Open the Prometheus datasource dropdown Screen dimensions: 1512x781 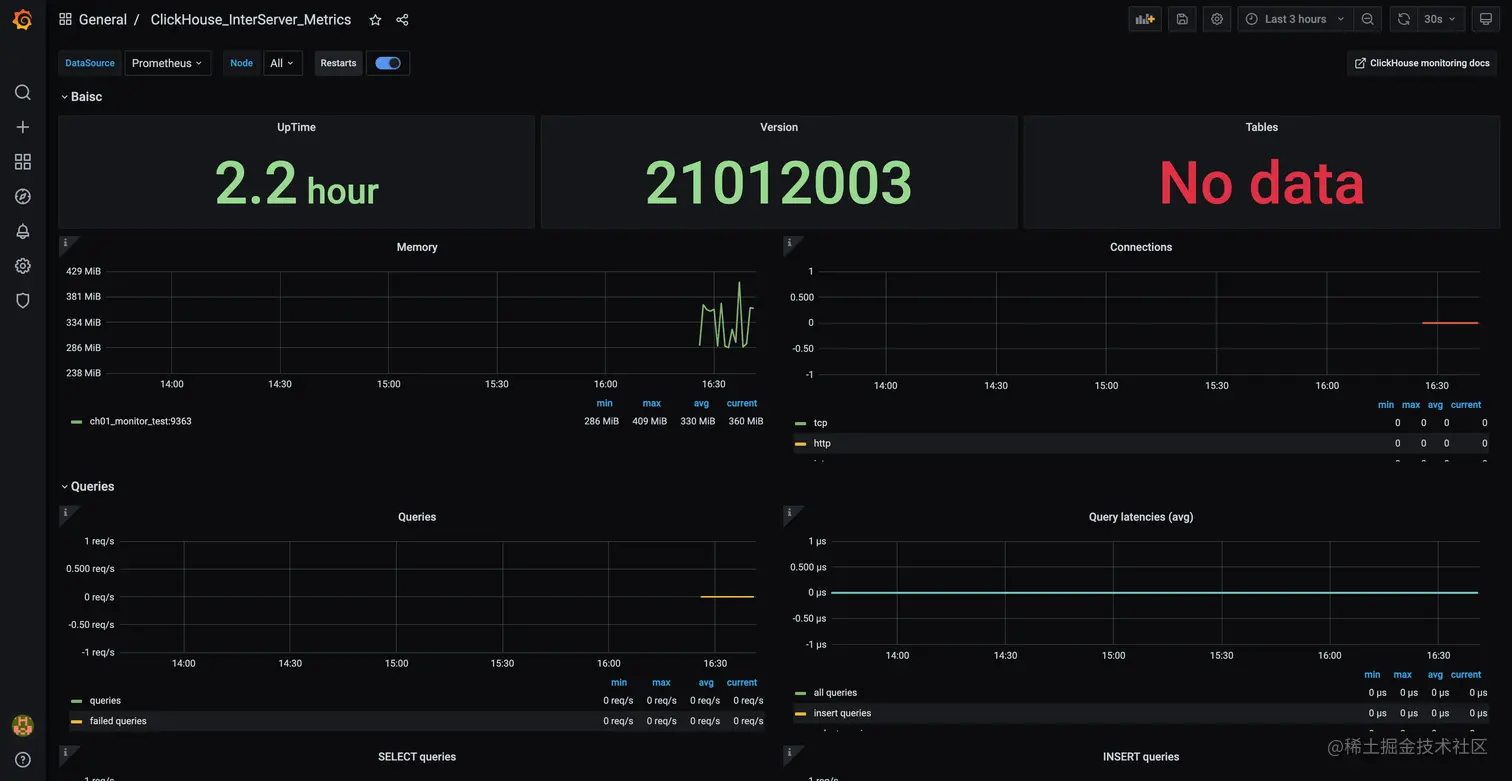[167, 63]
